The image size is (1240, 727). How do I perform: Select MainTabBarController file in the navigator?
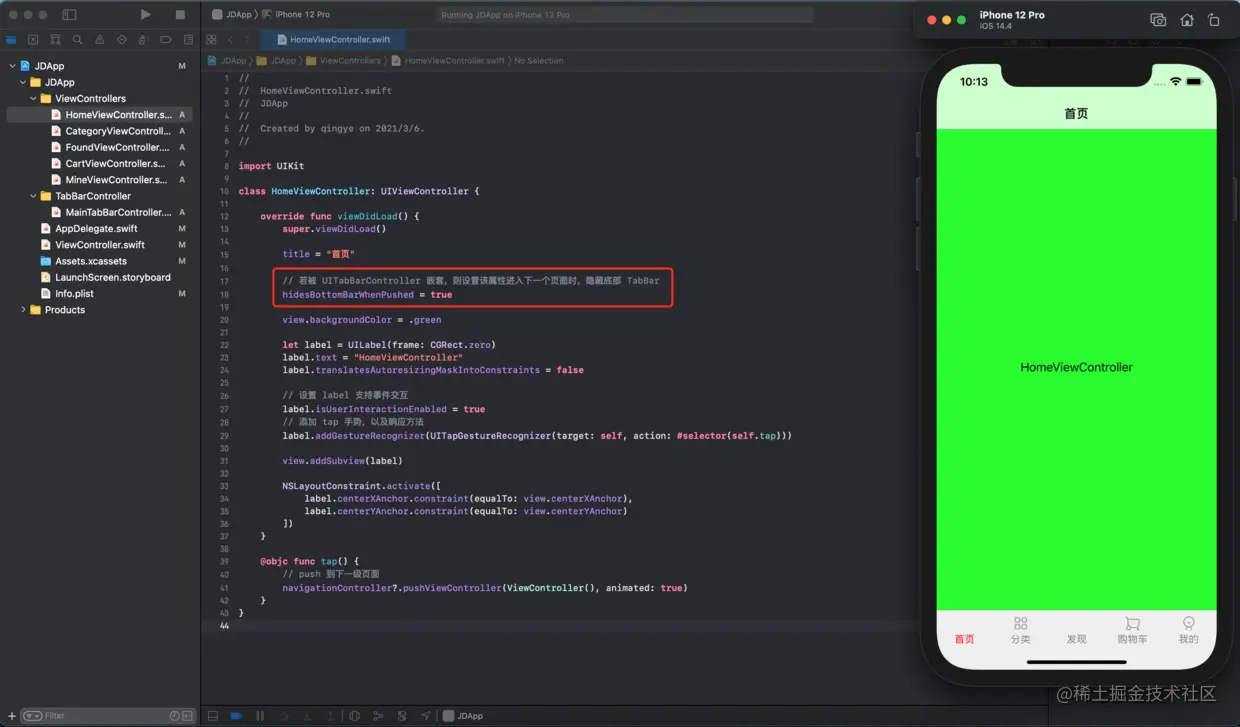[x=100, y=212]
